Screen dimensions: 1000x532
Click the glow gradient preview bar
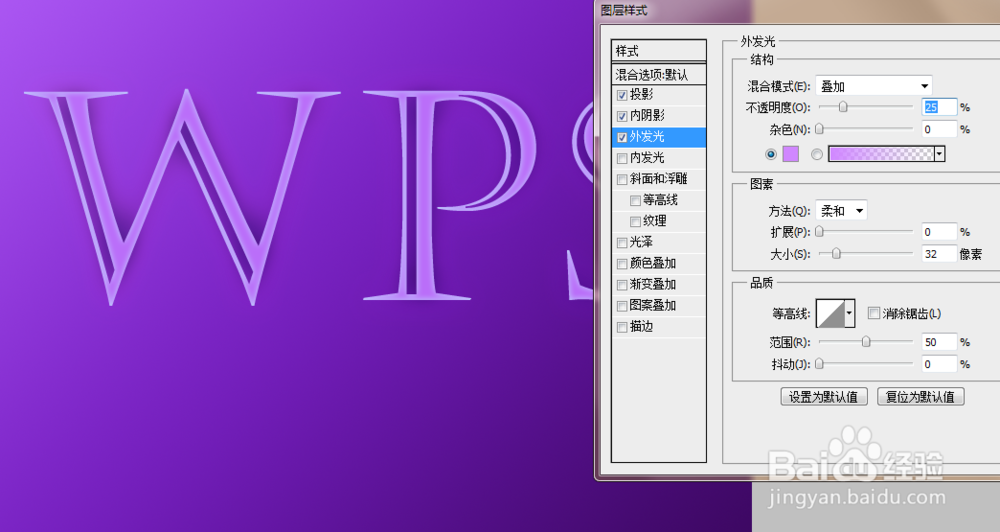pyautogui.click(x=881, y=154)
